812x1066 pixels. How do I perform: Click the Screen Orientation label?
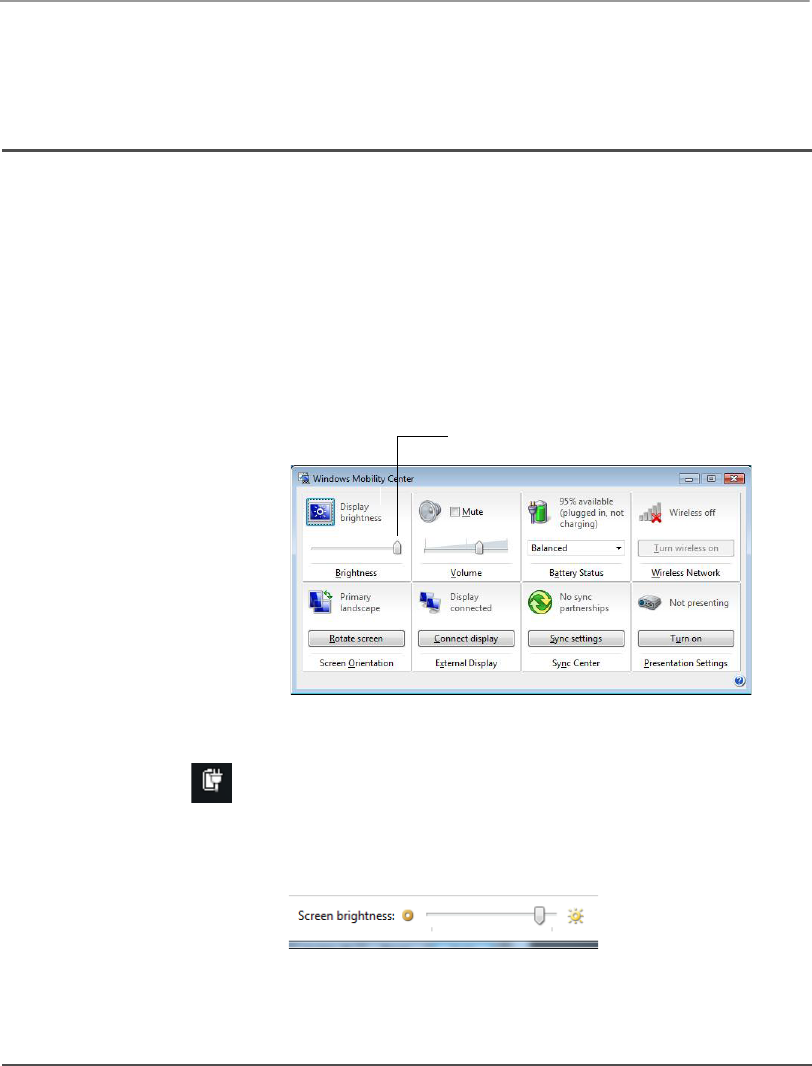356,663
